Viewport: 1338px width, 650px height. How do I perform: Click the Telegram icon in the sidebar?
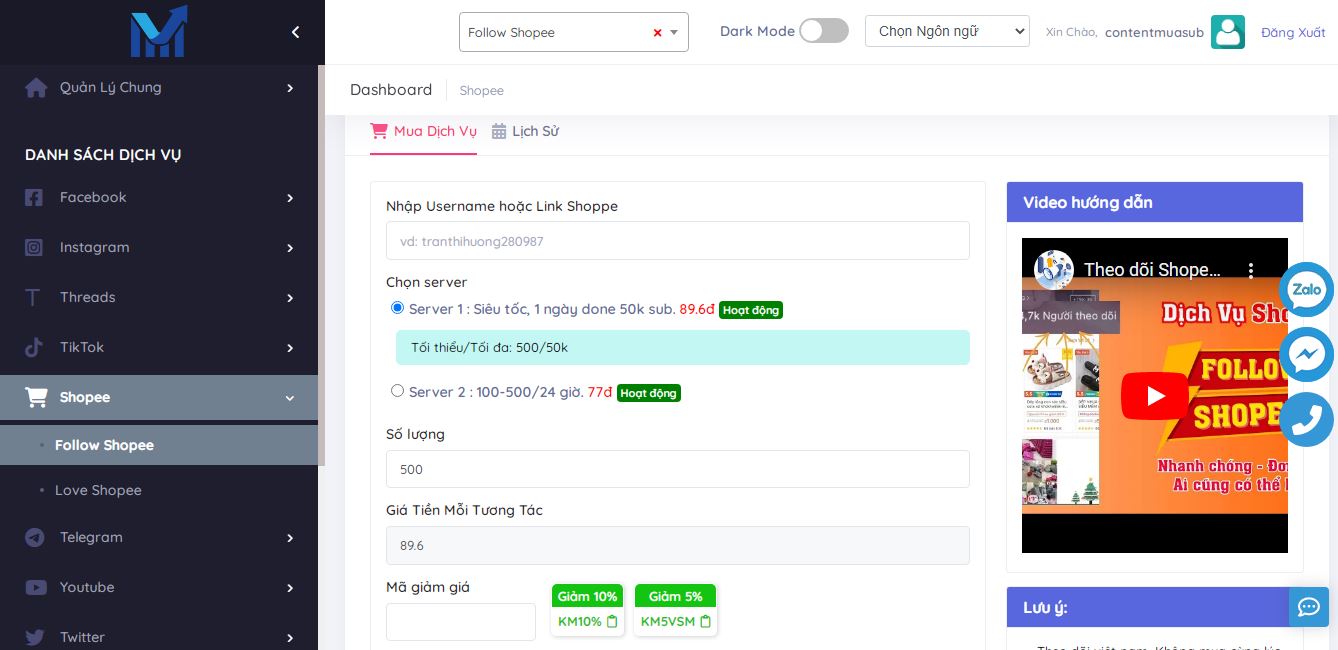click(35, 538)
